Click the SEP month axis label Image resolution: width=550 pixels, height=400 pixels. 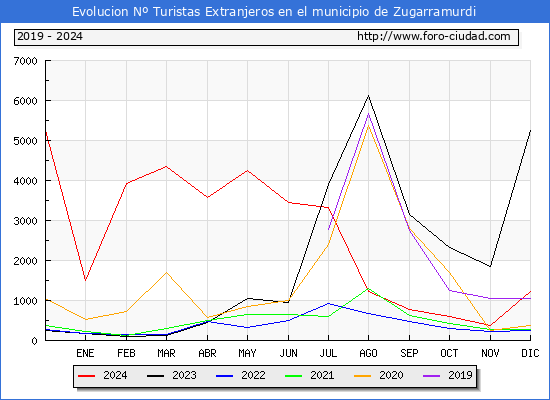(409, 353)
